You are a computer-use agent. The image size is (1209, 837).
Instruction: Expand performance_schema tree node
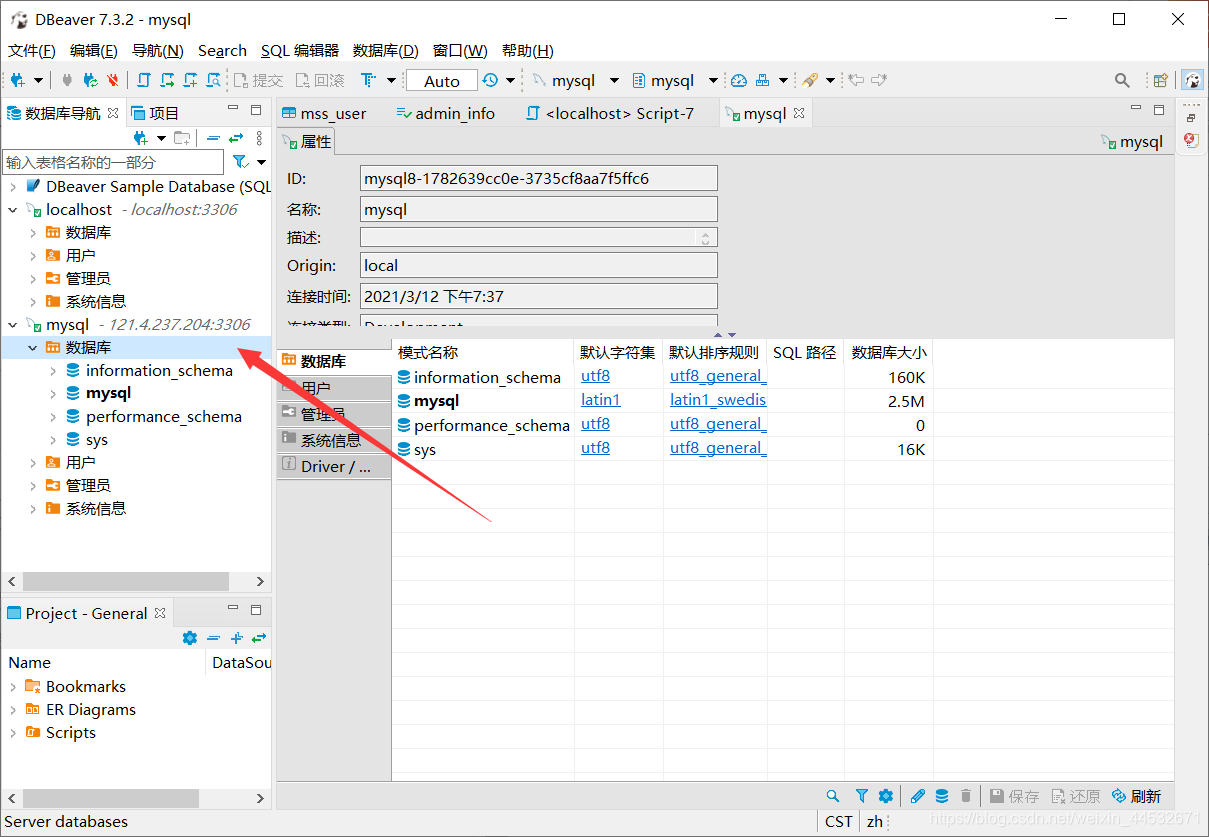pyautogui.click(x=52, y=417)
